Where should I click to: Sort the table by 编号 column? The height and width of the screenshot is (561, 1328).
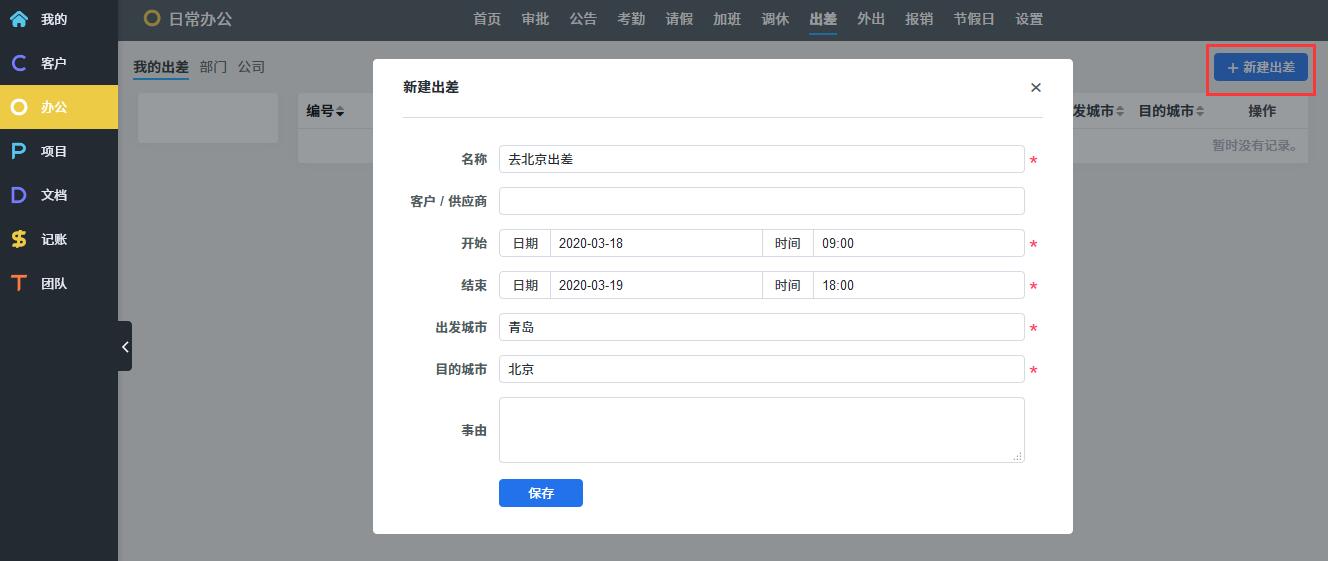pyautogui.click(x=325, y=111)
